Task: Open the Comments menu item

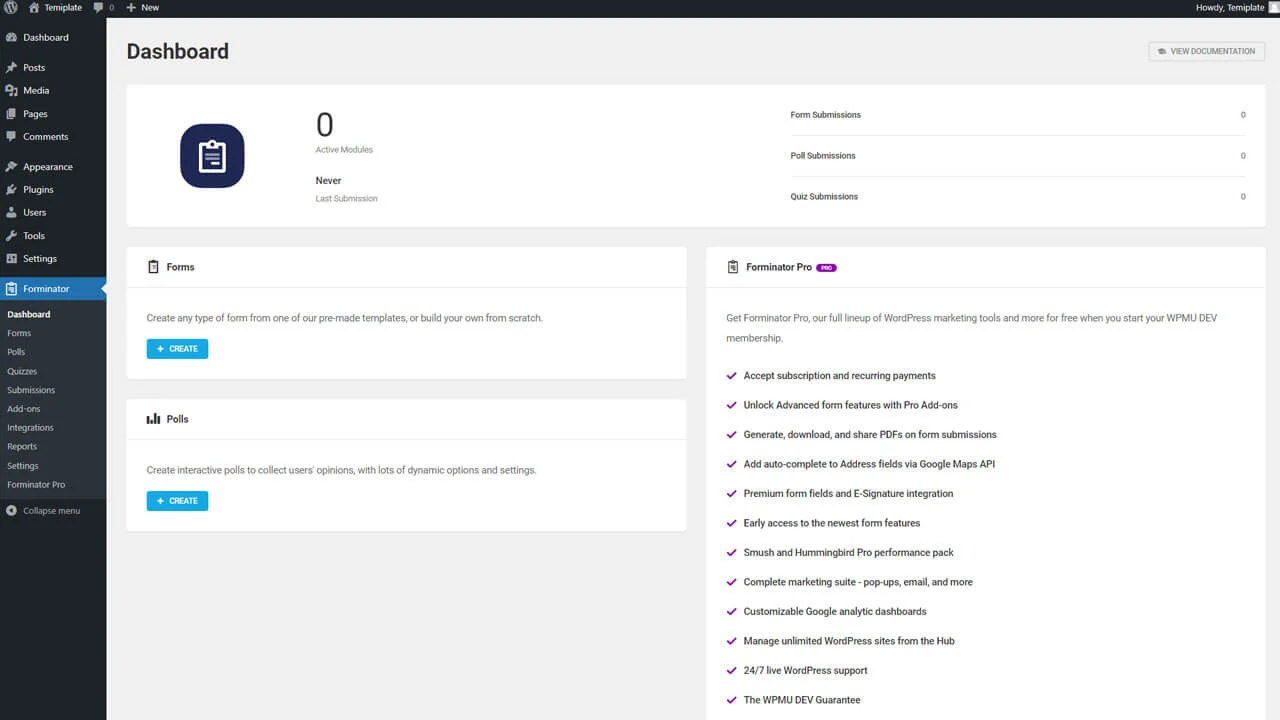Action: tap(53, 136)
